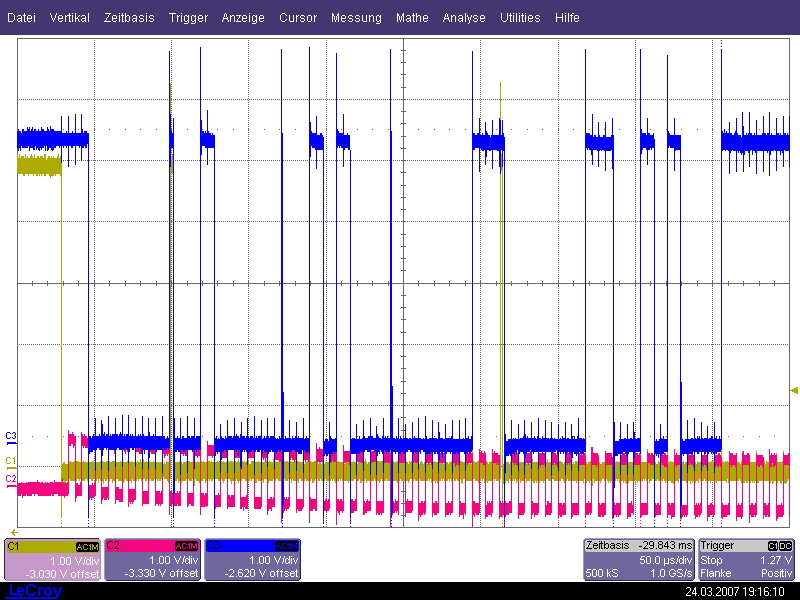Open the Cursor menu
The height and width of the screenshot is (600, 800).
click(x=298, y=18)
